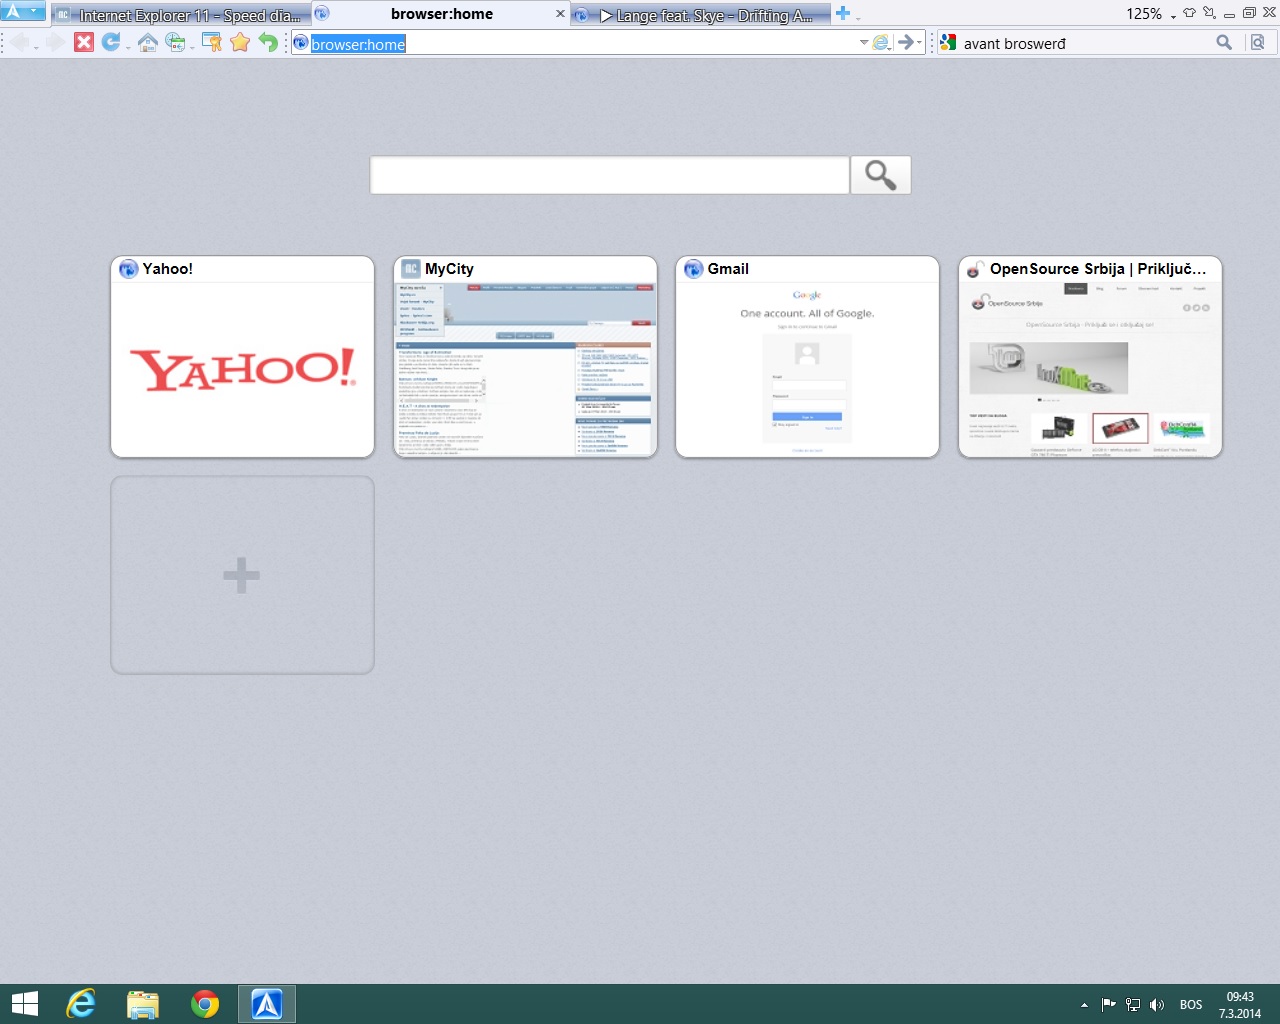Open the Windows Start button
The width and height of the screenshot is (1280, 1024).
click(x=24, y=1004)
